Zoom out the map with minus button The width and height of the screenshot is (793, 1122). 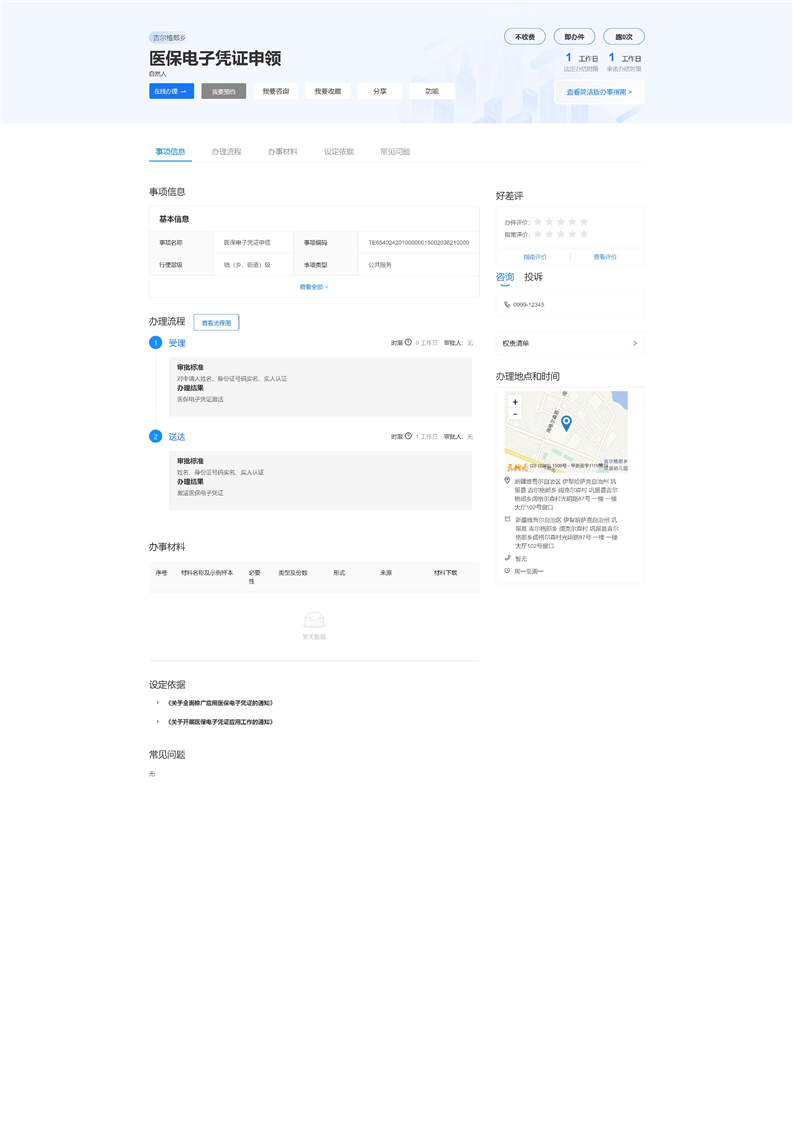pos(515,414)
